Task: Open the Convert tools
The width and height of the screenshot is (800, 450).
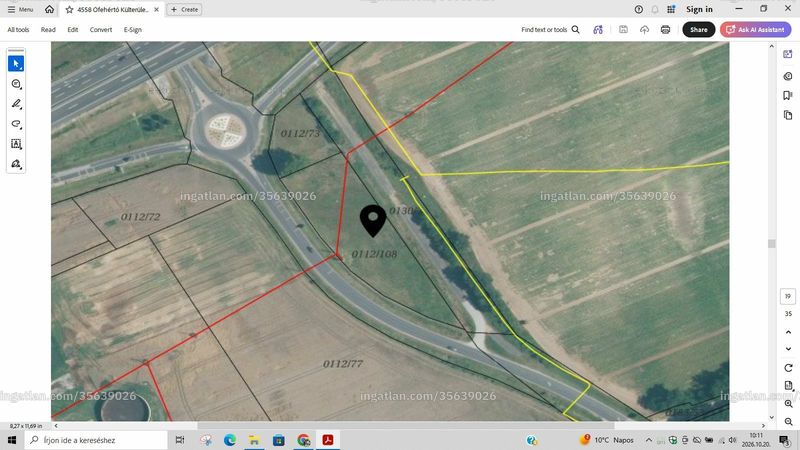Action: (101, 30)
